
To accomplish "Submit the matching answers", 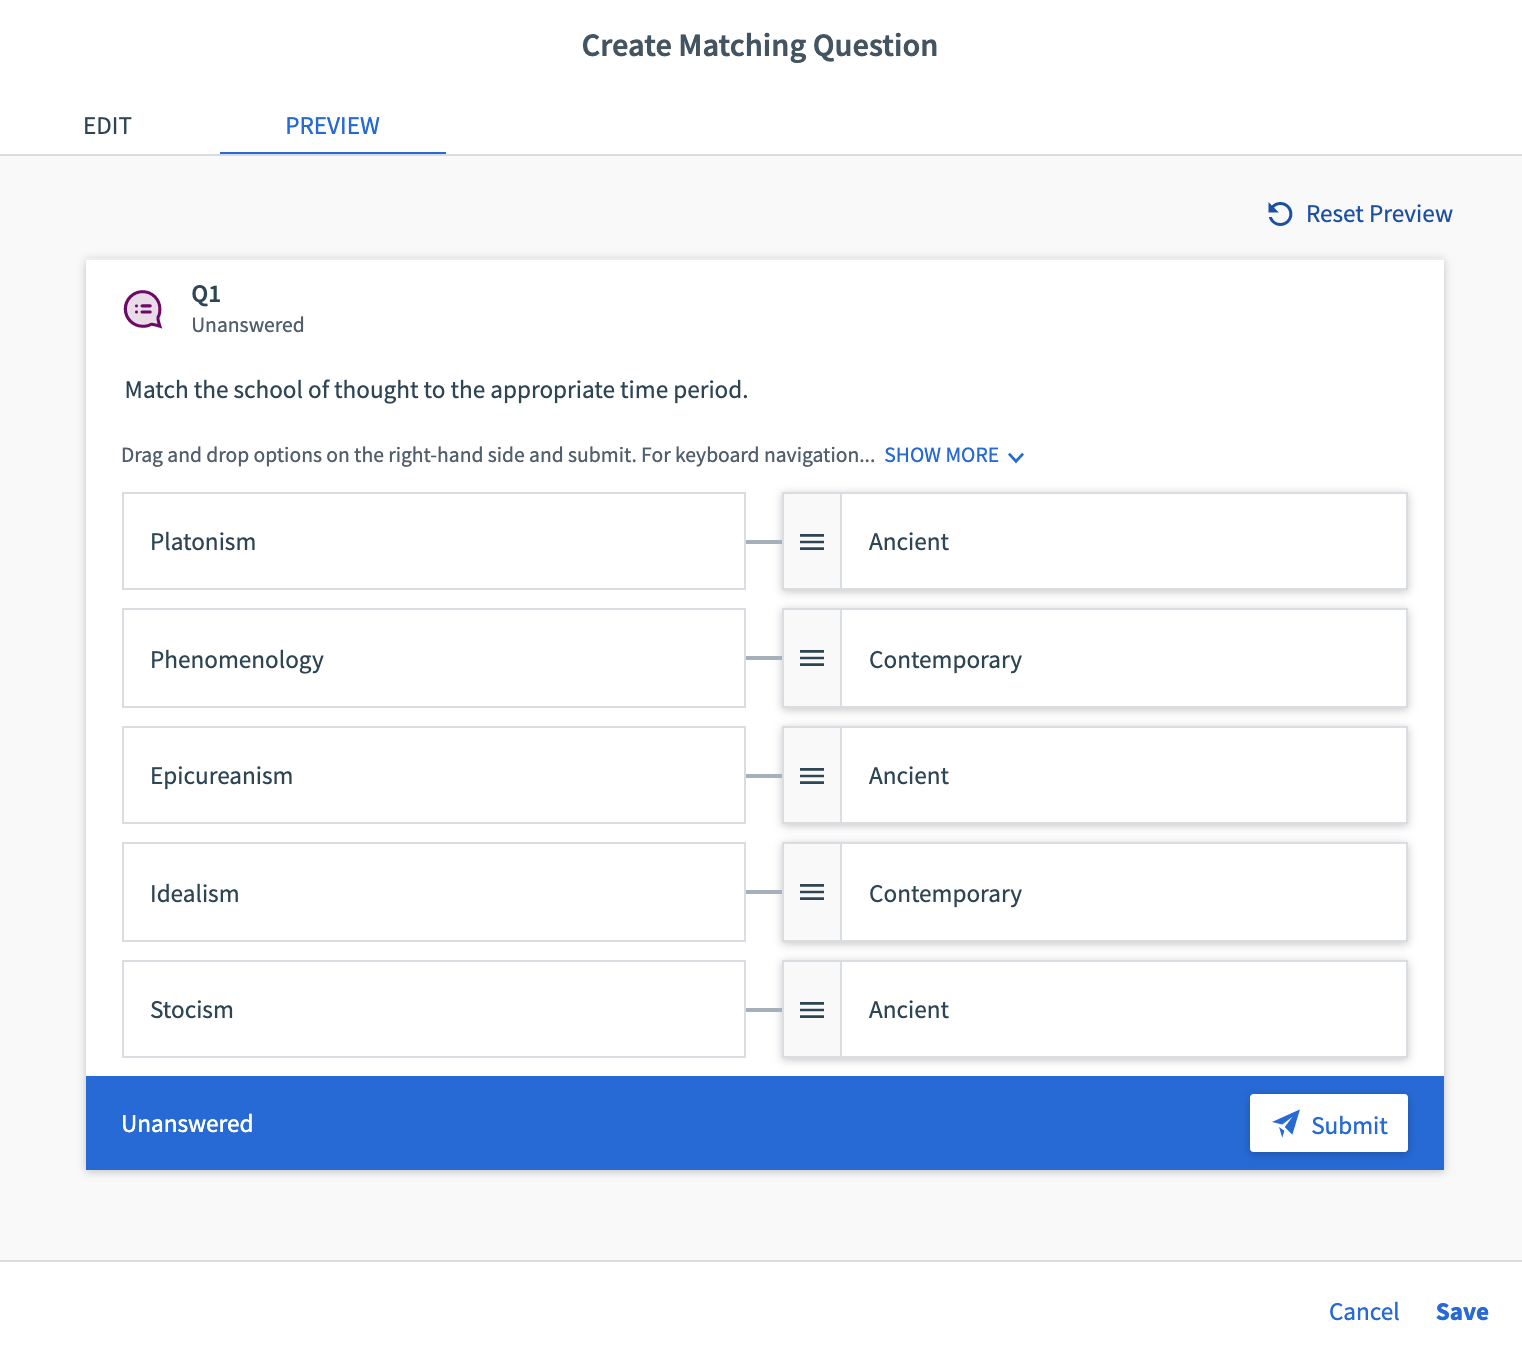I will [x=1329, y=1123].
